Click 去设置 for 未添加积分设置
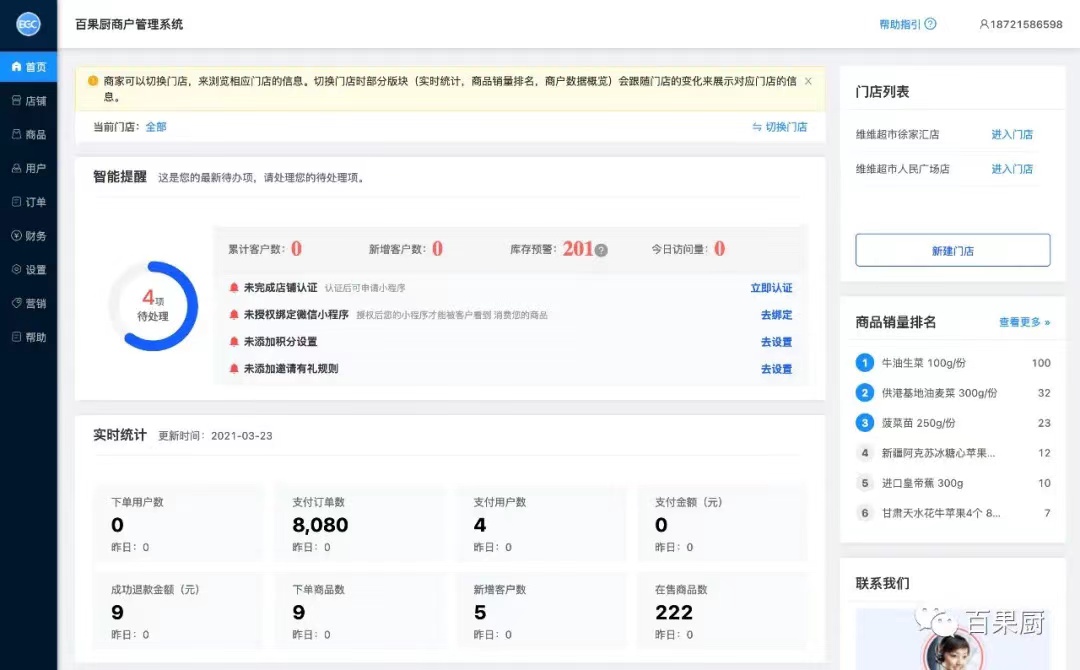 tap(776, 342)
